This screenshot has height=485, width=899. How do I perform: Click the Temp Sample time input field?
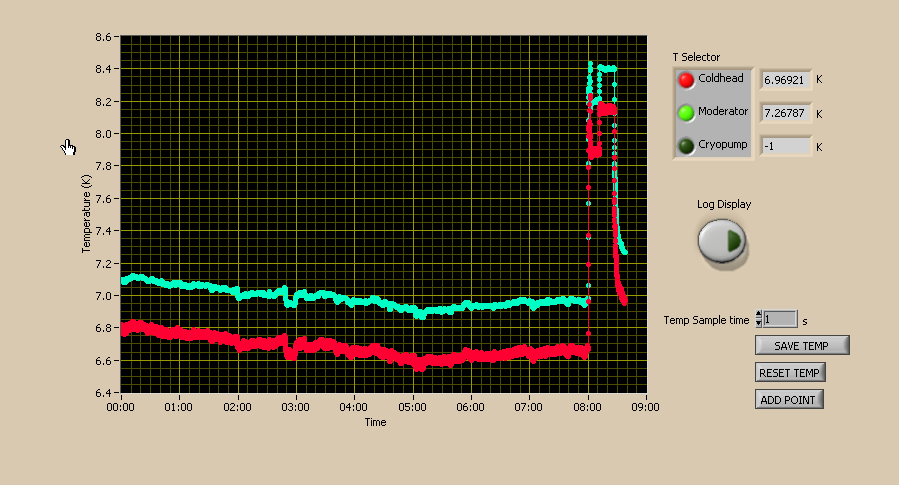click(x=780, y=319)
